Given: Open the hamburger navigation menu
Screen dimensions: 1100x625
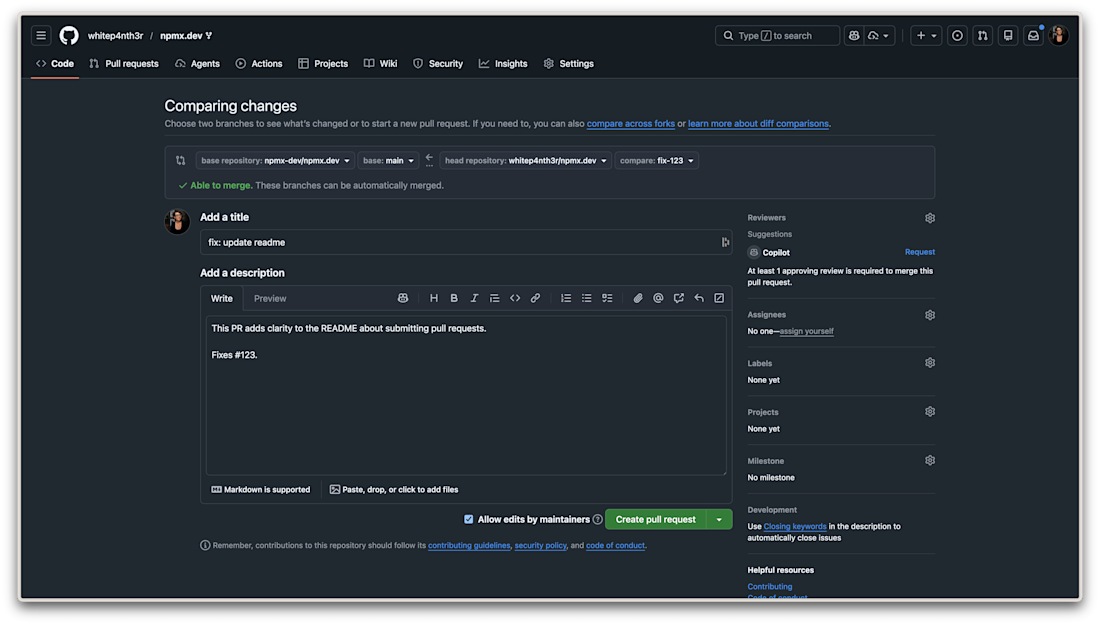Looking at the screenshot, I should click(41, 35).
